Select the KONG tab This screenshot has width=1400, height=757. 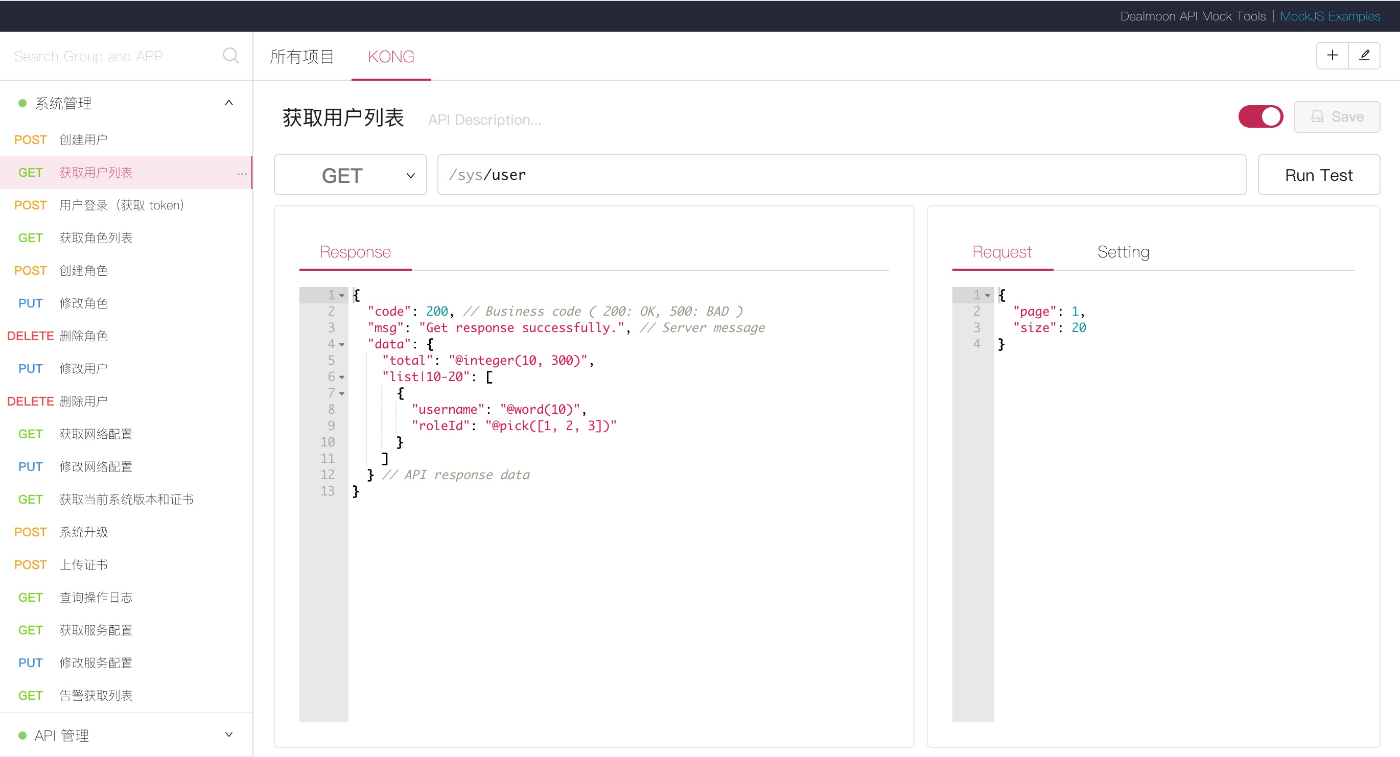391,57
